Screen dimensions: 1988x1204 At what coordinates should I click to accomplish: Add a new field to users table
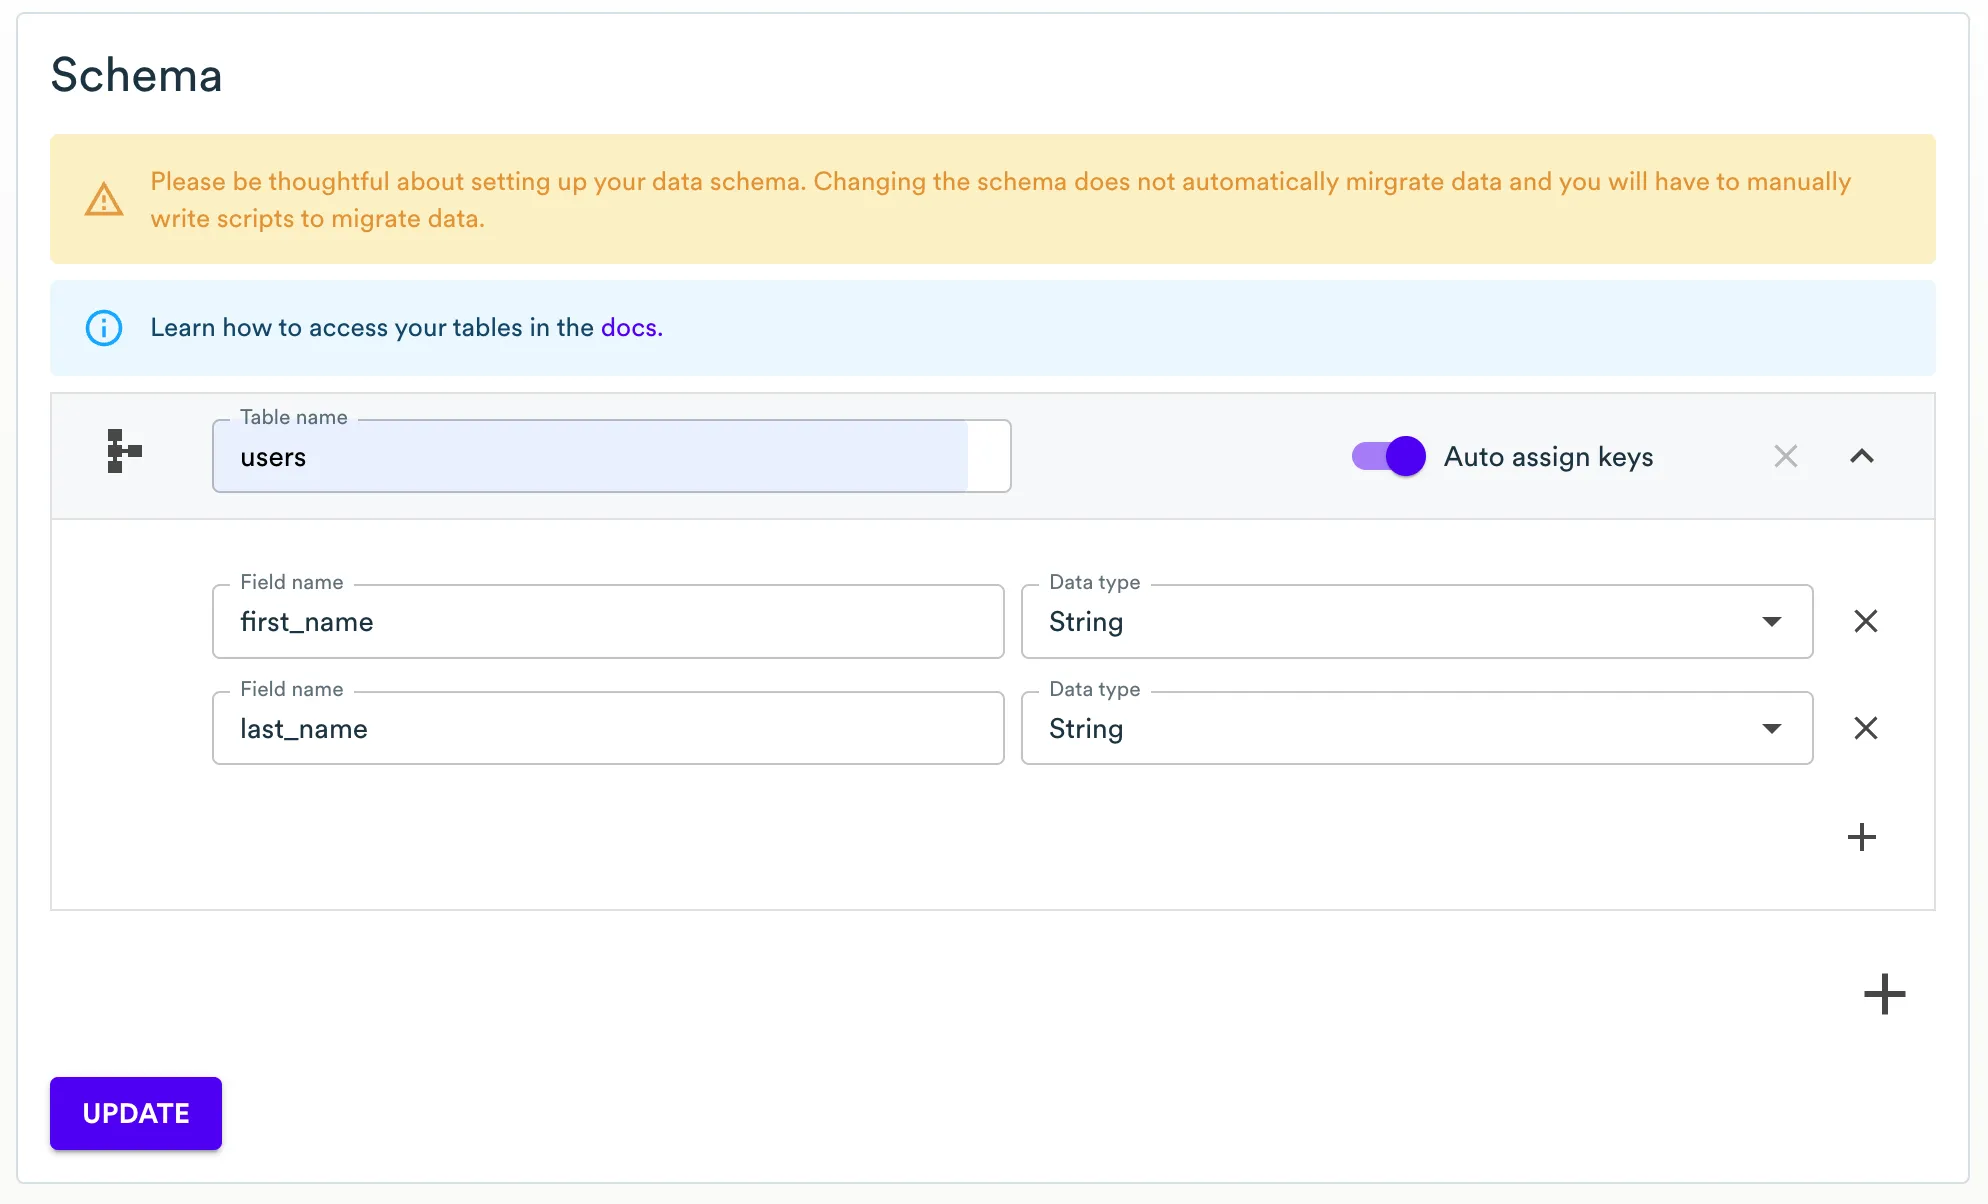(x=1861, y=837)
